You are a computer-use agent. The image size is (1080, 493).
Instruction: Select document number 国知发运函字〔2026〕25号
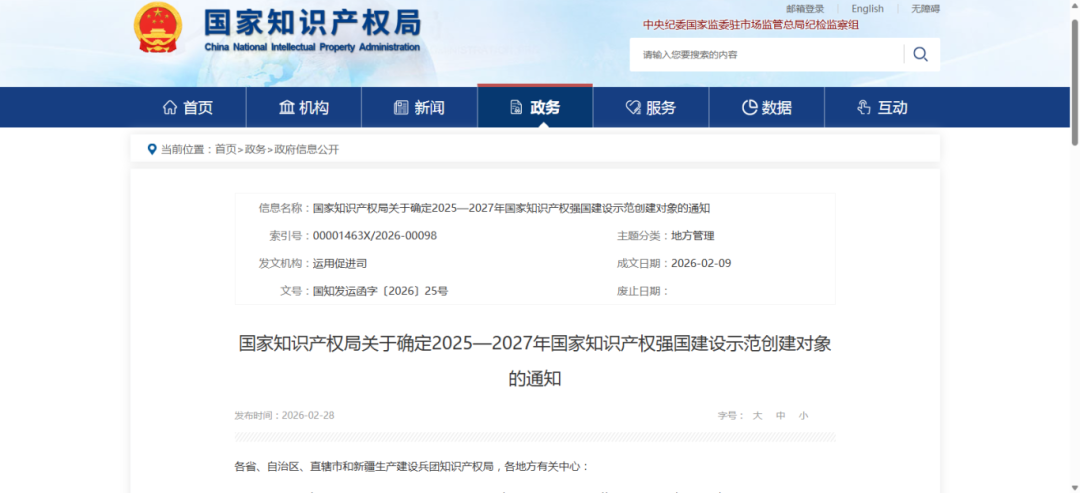pos(380,291)
